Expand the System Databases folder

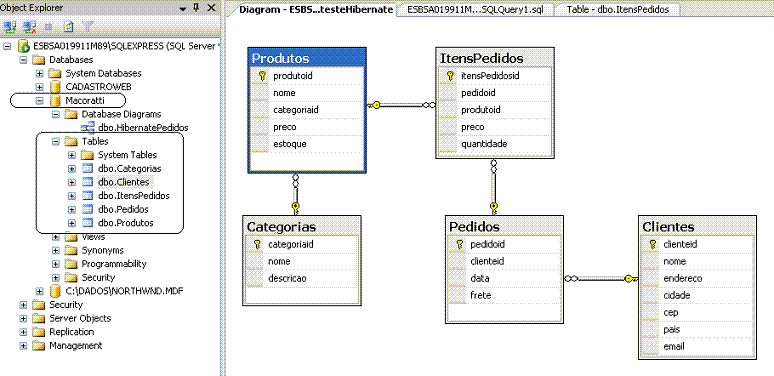click(x=39, y=74)
